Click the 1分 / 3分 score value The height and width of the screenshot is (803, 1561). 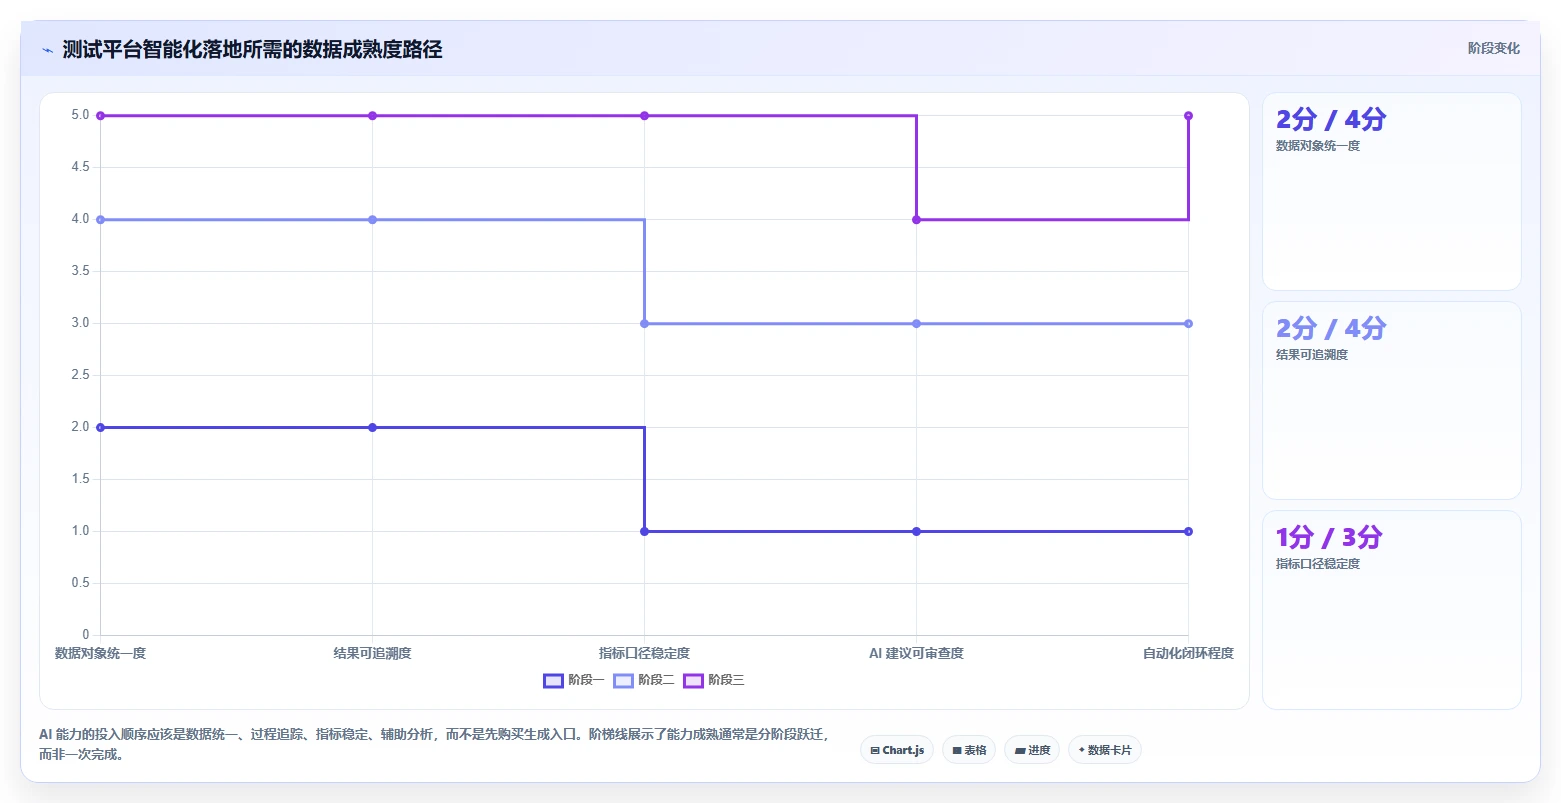tap(1329, 538)
